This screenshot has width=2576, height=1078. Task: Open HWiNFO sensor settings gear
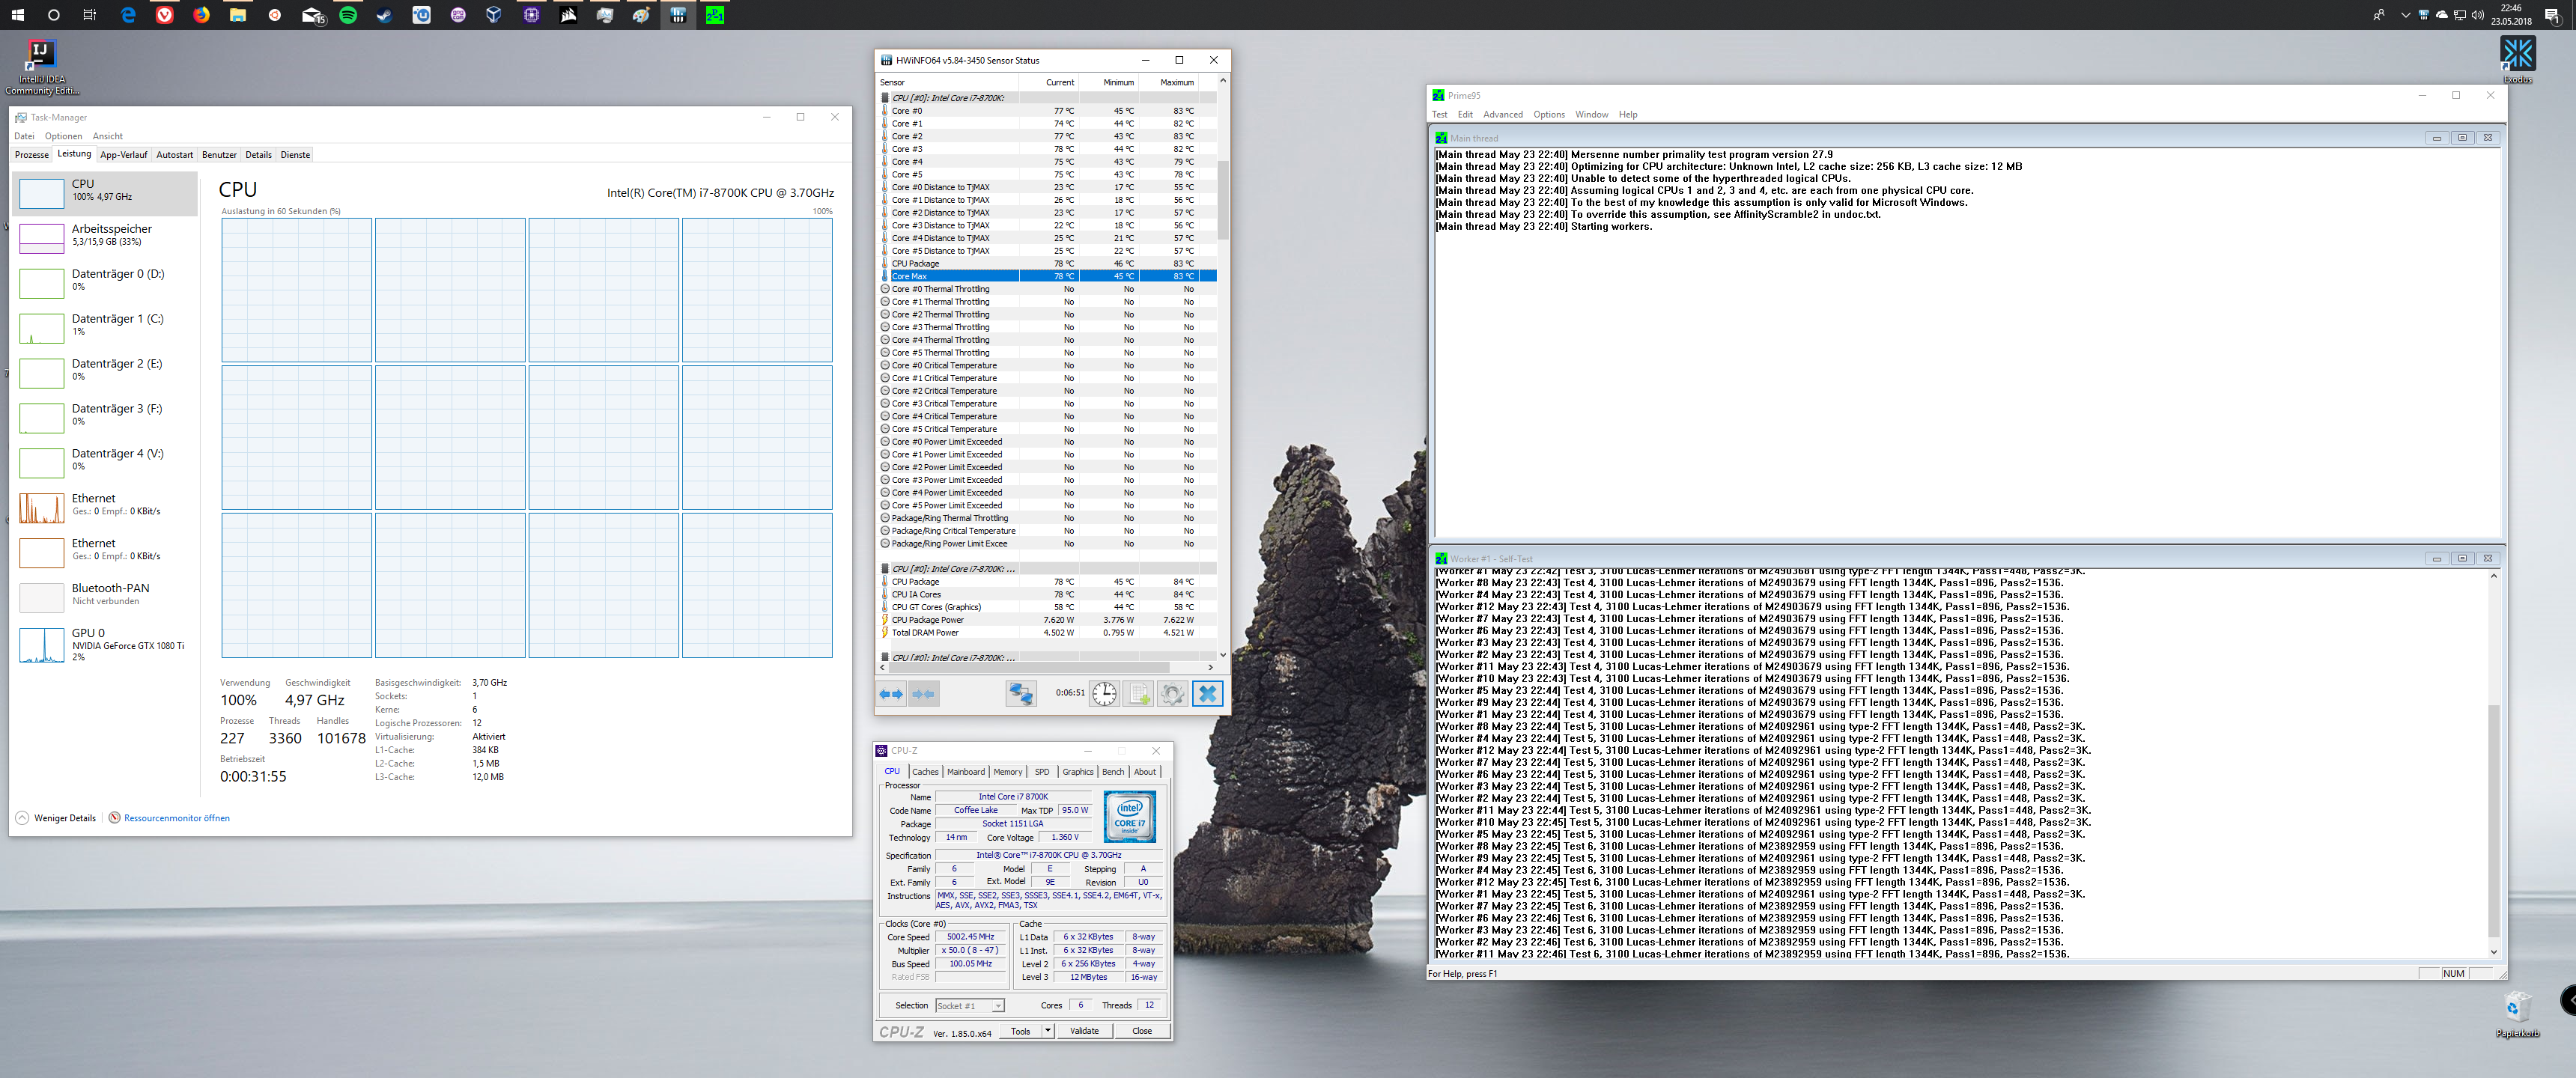[1172, 693]
